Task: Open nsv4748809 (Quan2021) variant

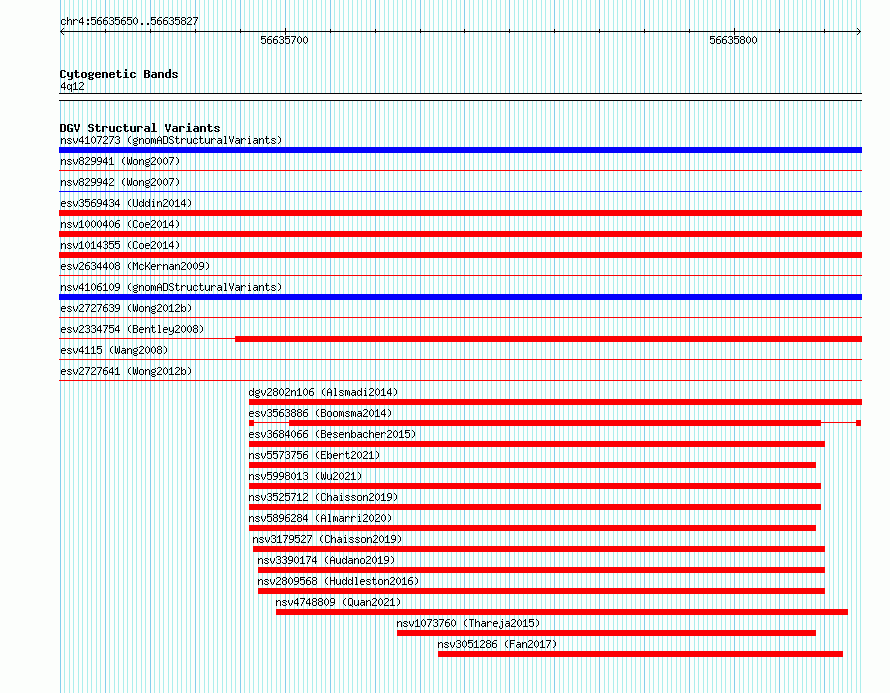Action: point(338,602)
